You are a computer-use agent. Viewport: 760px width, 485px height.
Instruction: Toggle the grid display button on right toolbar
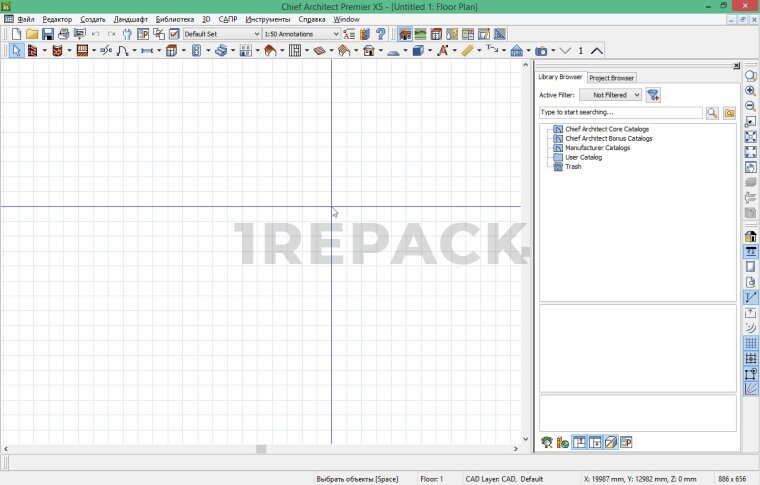click(x=750, y=343)
